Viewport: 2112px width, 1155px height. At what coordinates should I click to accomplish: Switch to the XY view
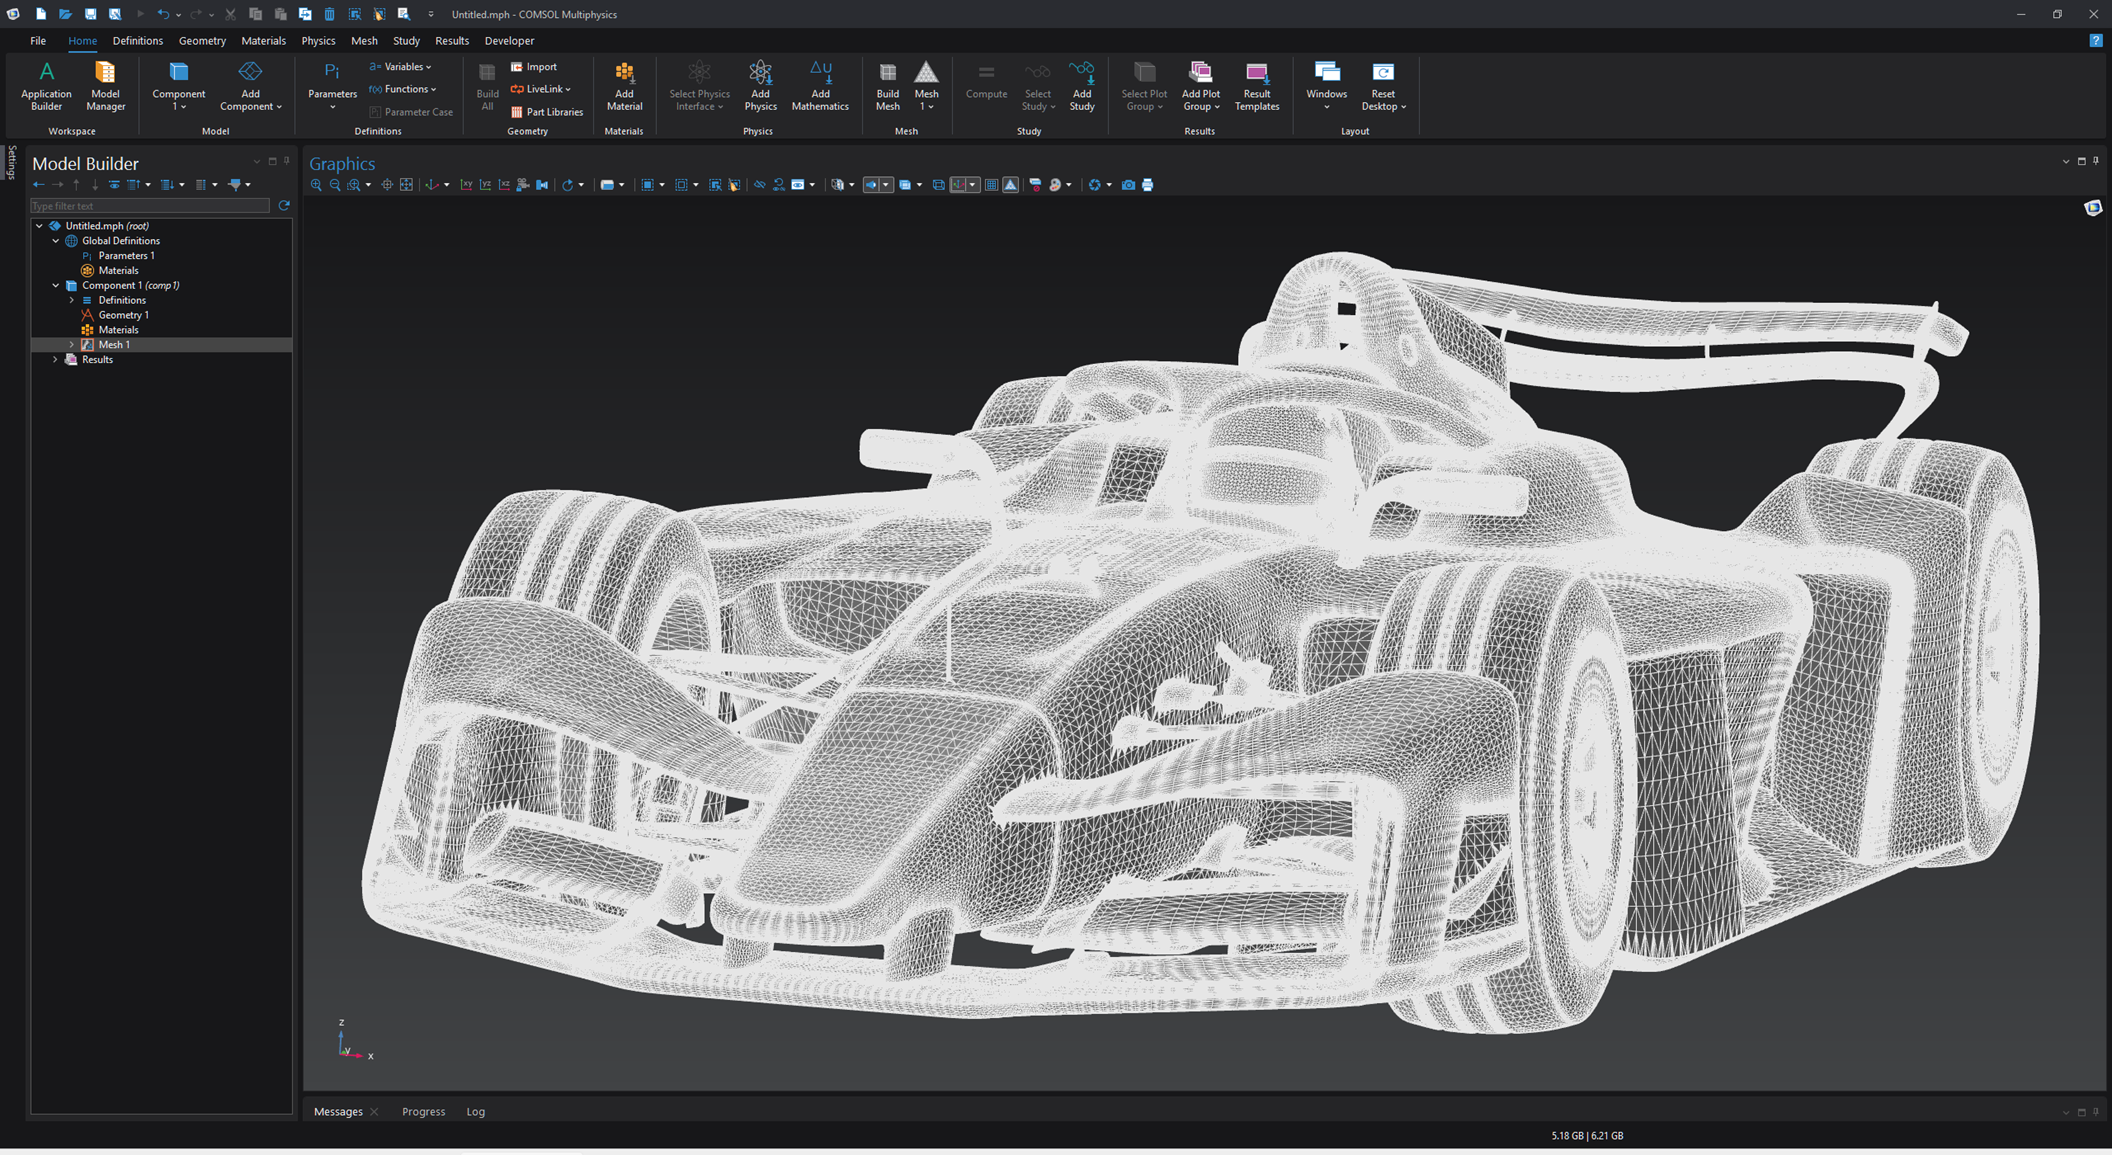[466, 185]
